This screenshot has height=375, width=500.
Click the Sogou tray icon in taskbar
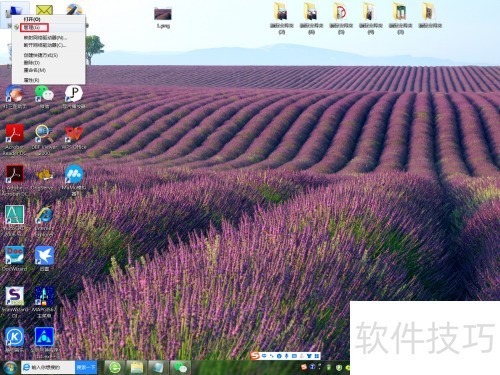[304, 367]
